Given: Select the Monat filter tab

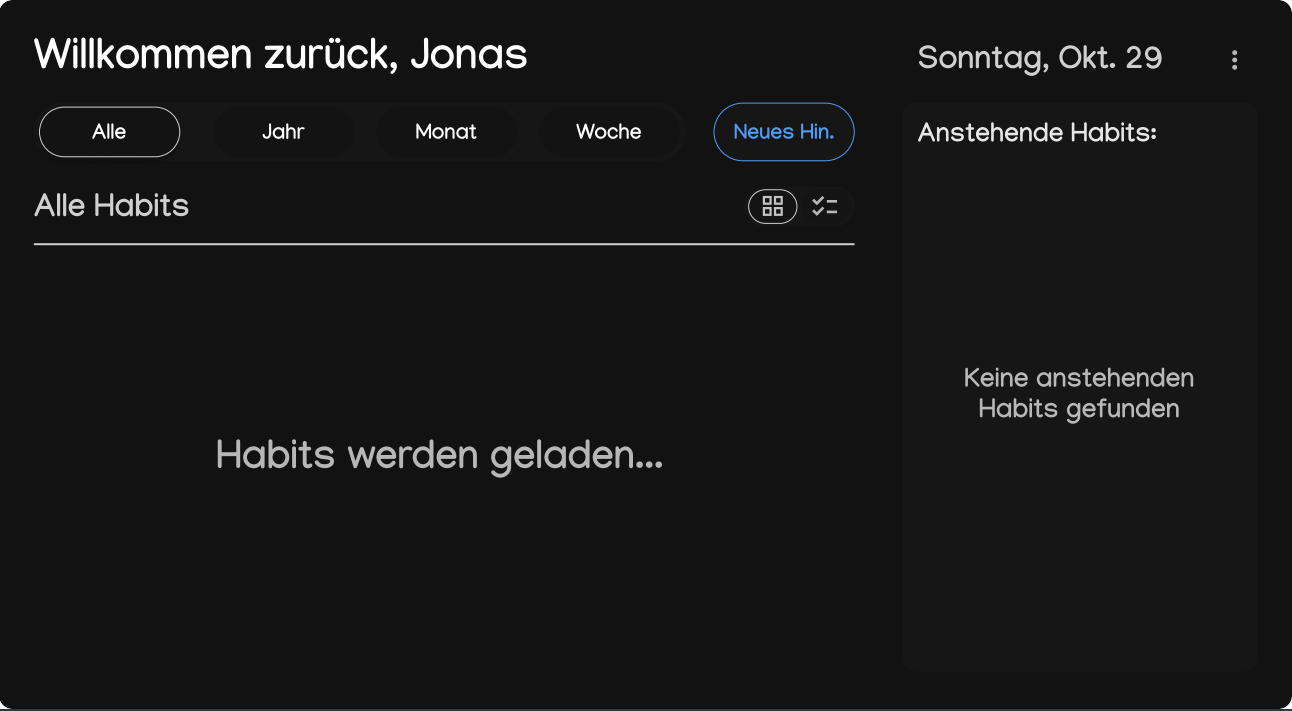Looking at the screenshot, I should 446,132.
